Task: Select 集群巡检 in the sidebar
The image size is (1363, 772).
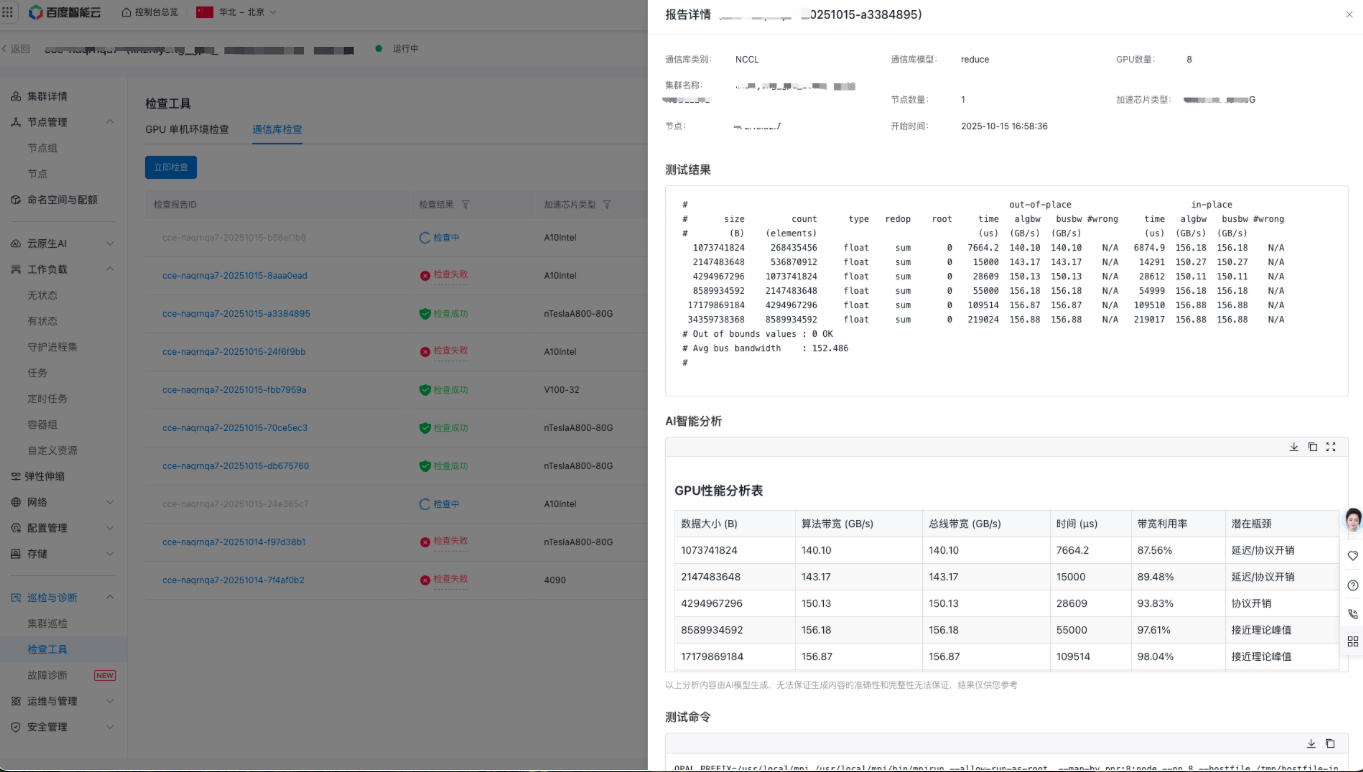Action: (x=48, y=623)
